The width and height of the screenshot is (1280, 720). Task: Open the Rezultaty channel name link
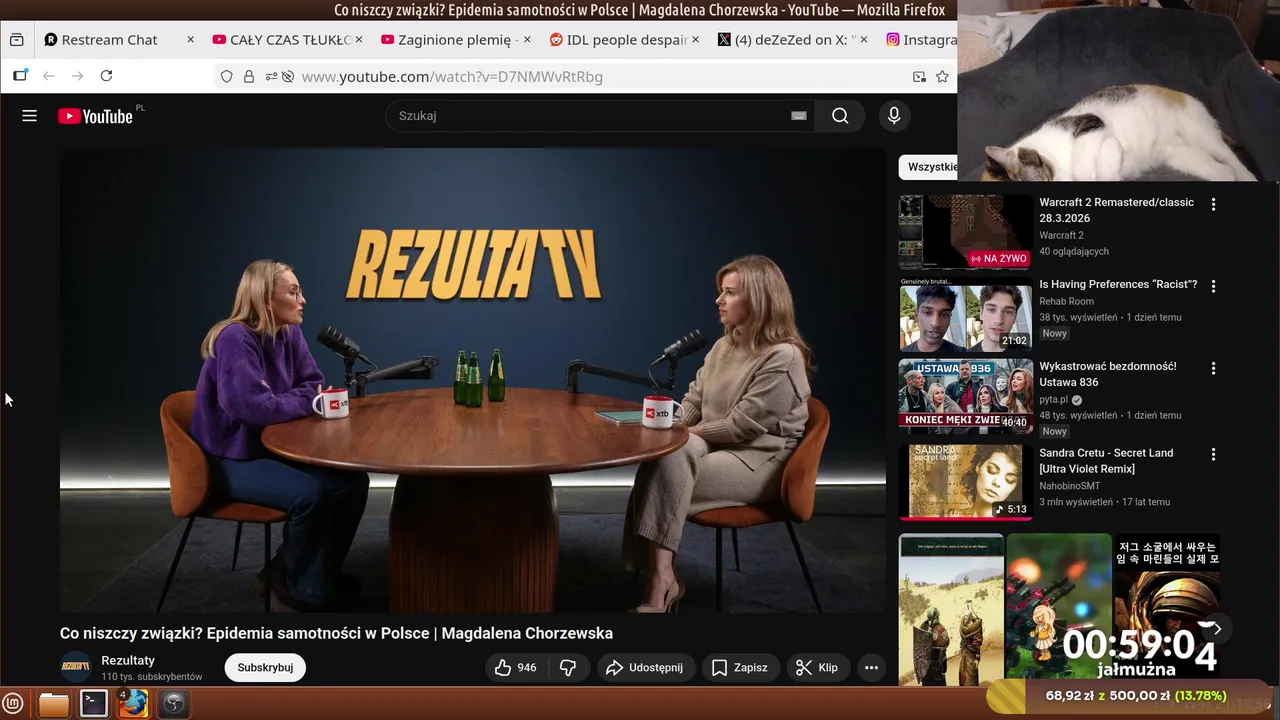(128, 660)
